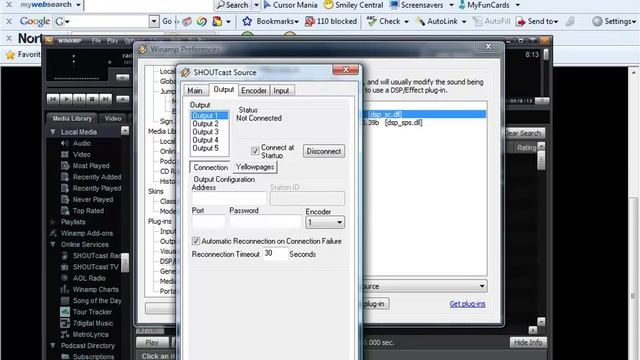Open Smiley Central from toolbar
This screenshot has height=360, width=640.
(x=353, y=5)
